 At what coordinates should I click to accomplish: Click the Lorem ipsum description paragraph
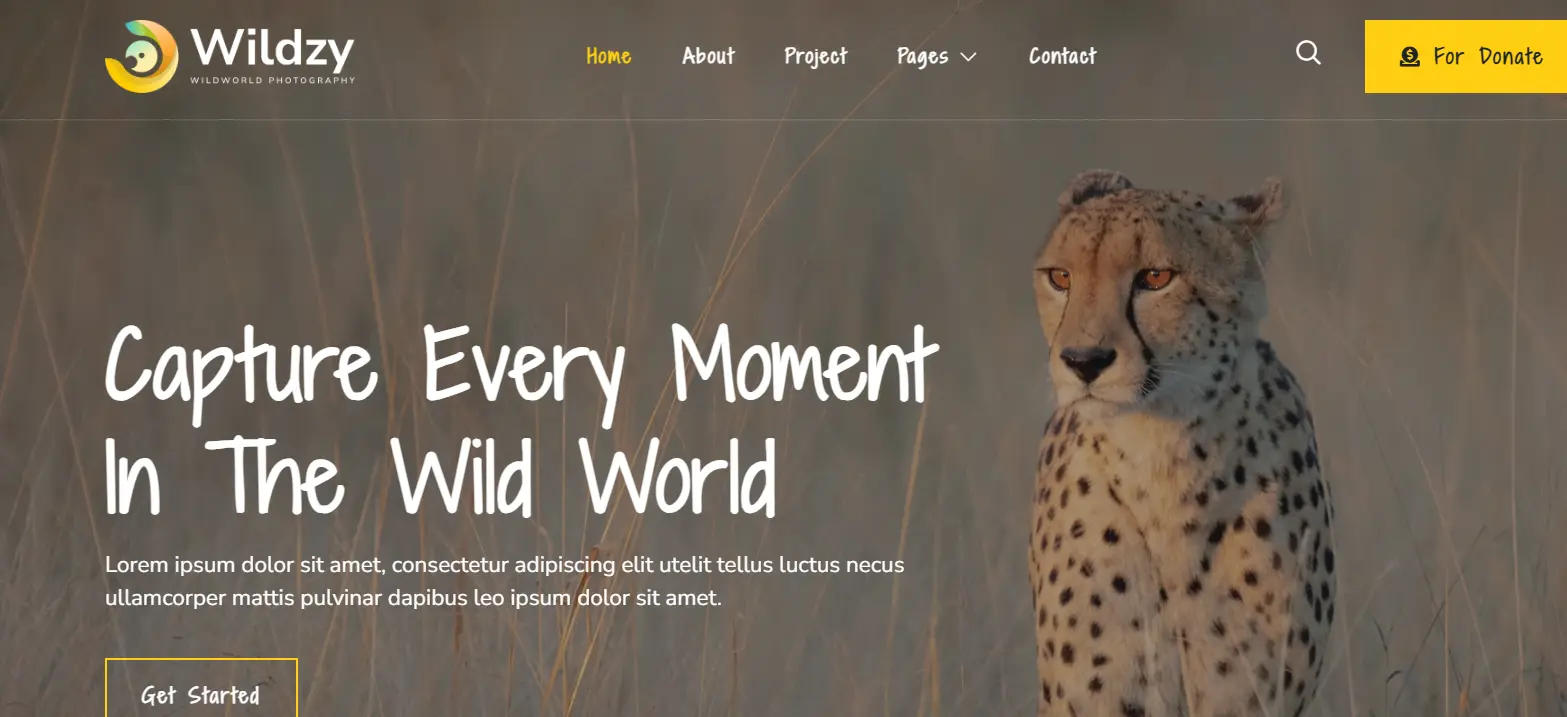tap(505, 582)
